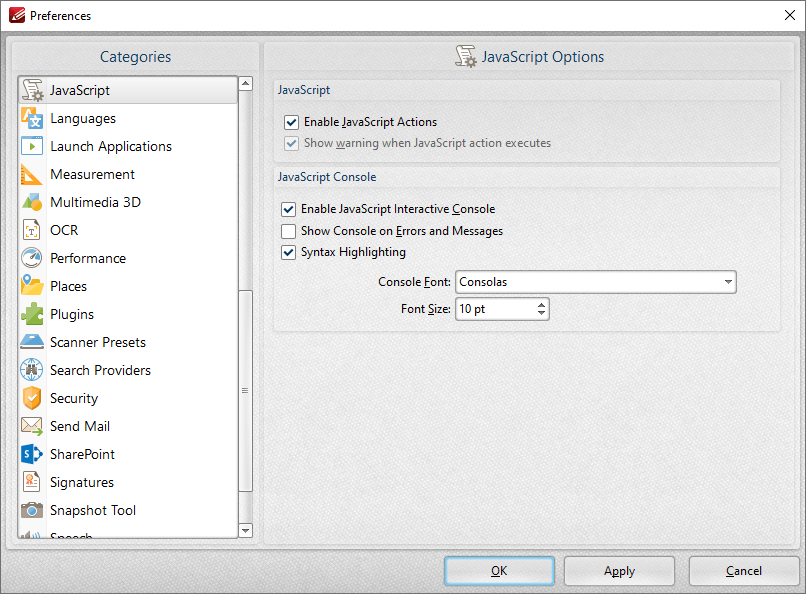Click the Send Mail envelope icon
The image size is (806, 594).
[x=32, y=426]
